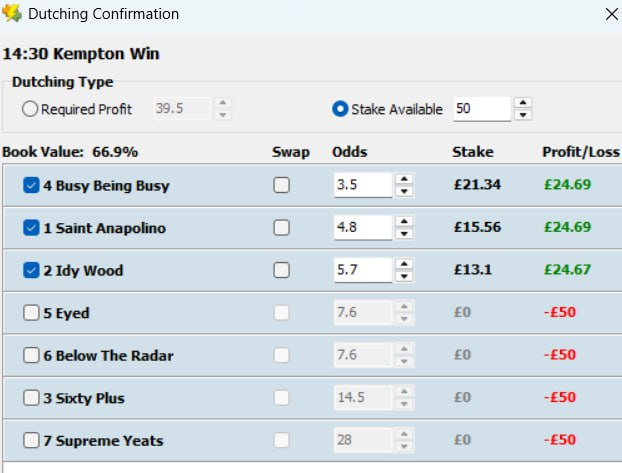Uncheck the Saint Anapolino selection
Image resolution: width=622 pixels, height=473 pixels.
click(x=31, y=228)
